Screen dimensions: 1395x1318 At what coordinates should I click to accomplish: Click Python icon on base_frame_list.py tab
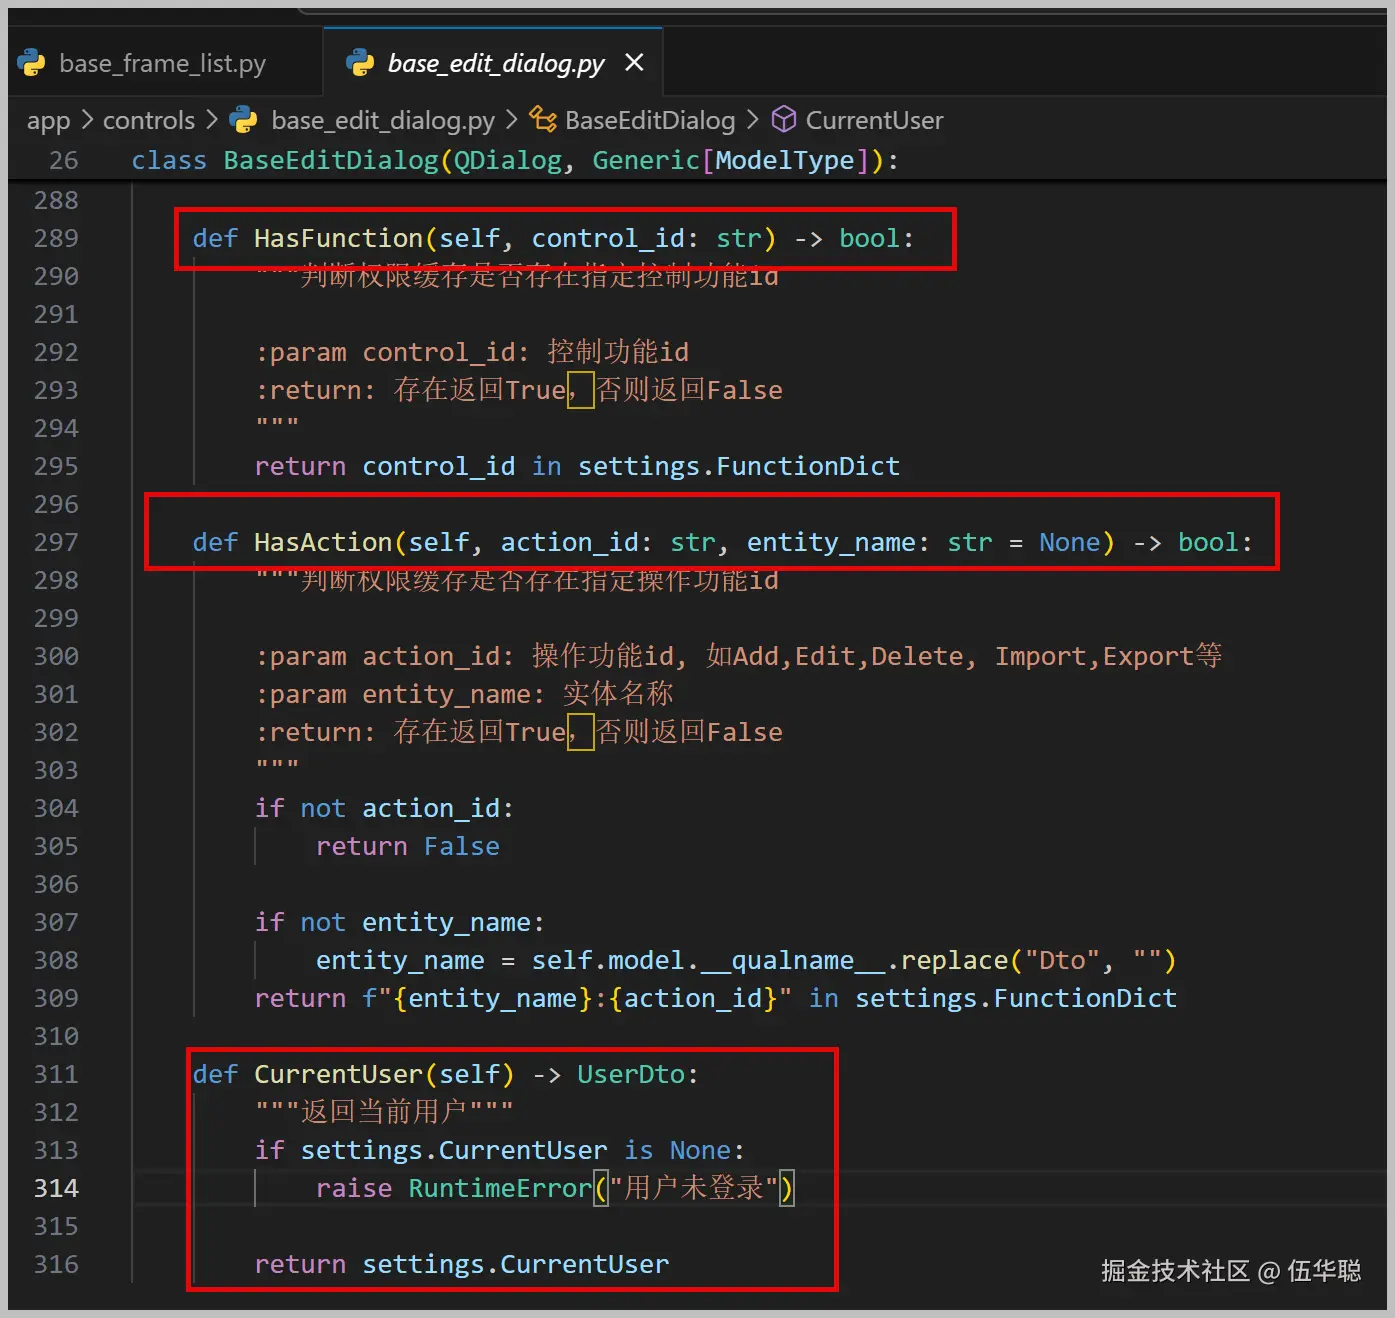click(32, 63)
